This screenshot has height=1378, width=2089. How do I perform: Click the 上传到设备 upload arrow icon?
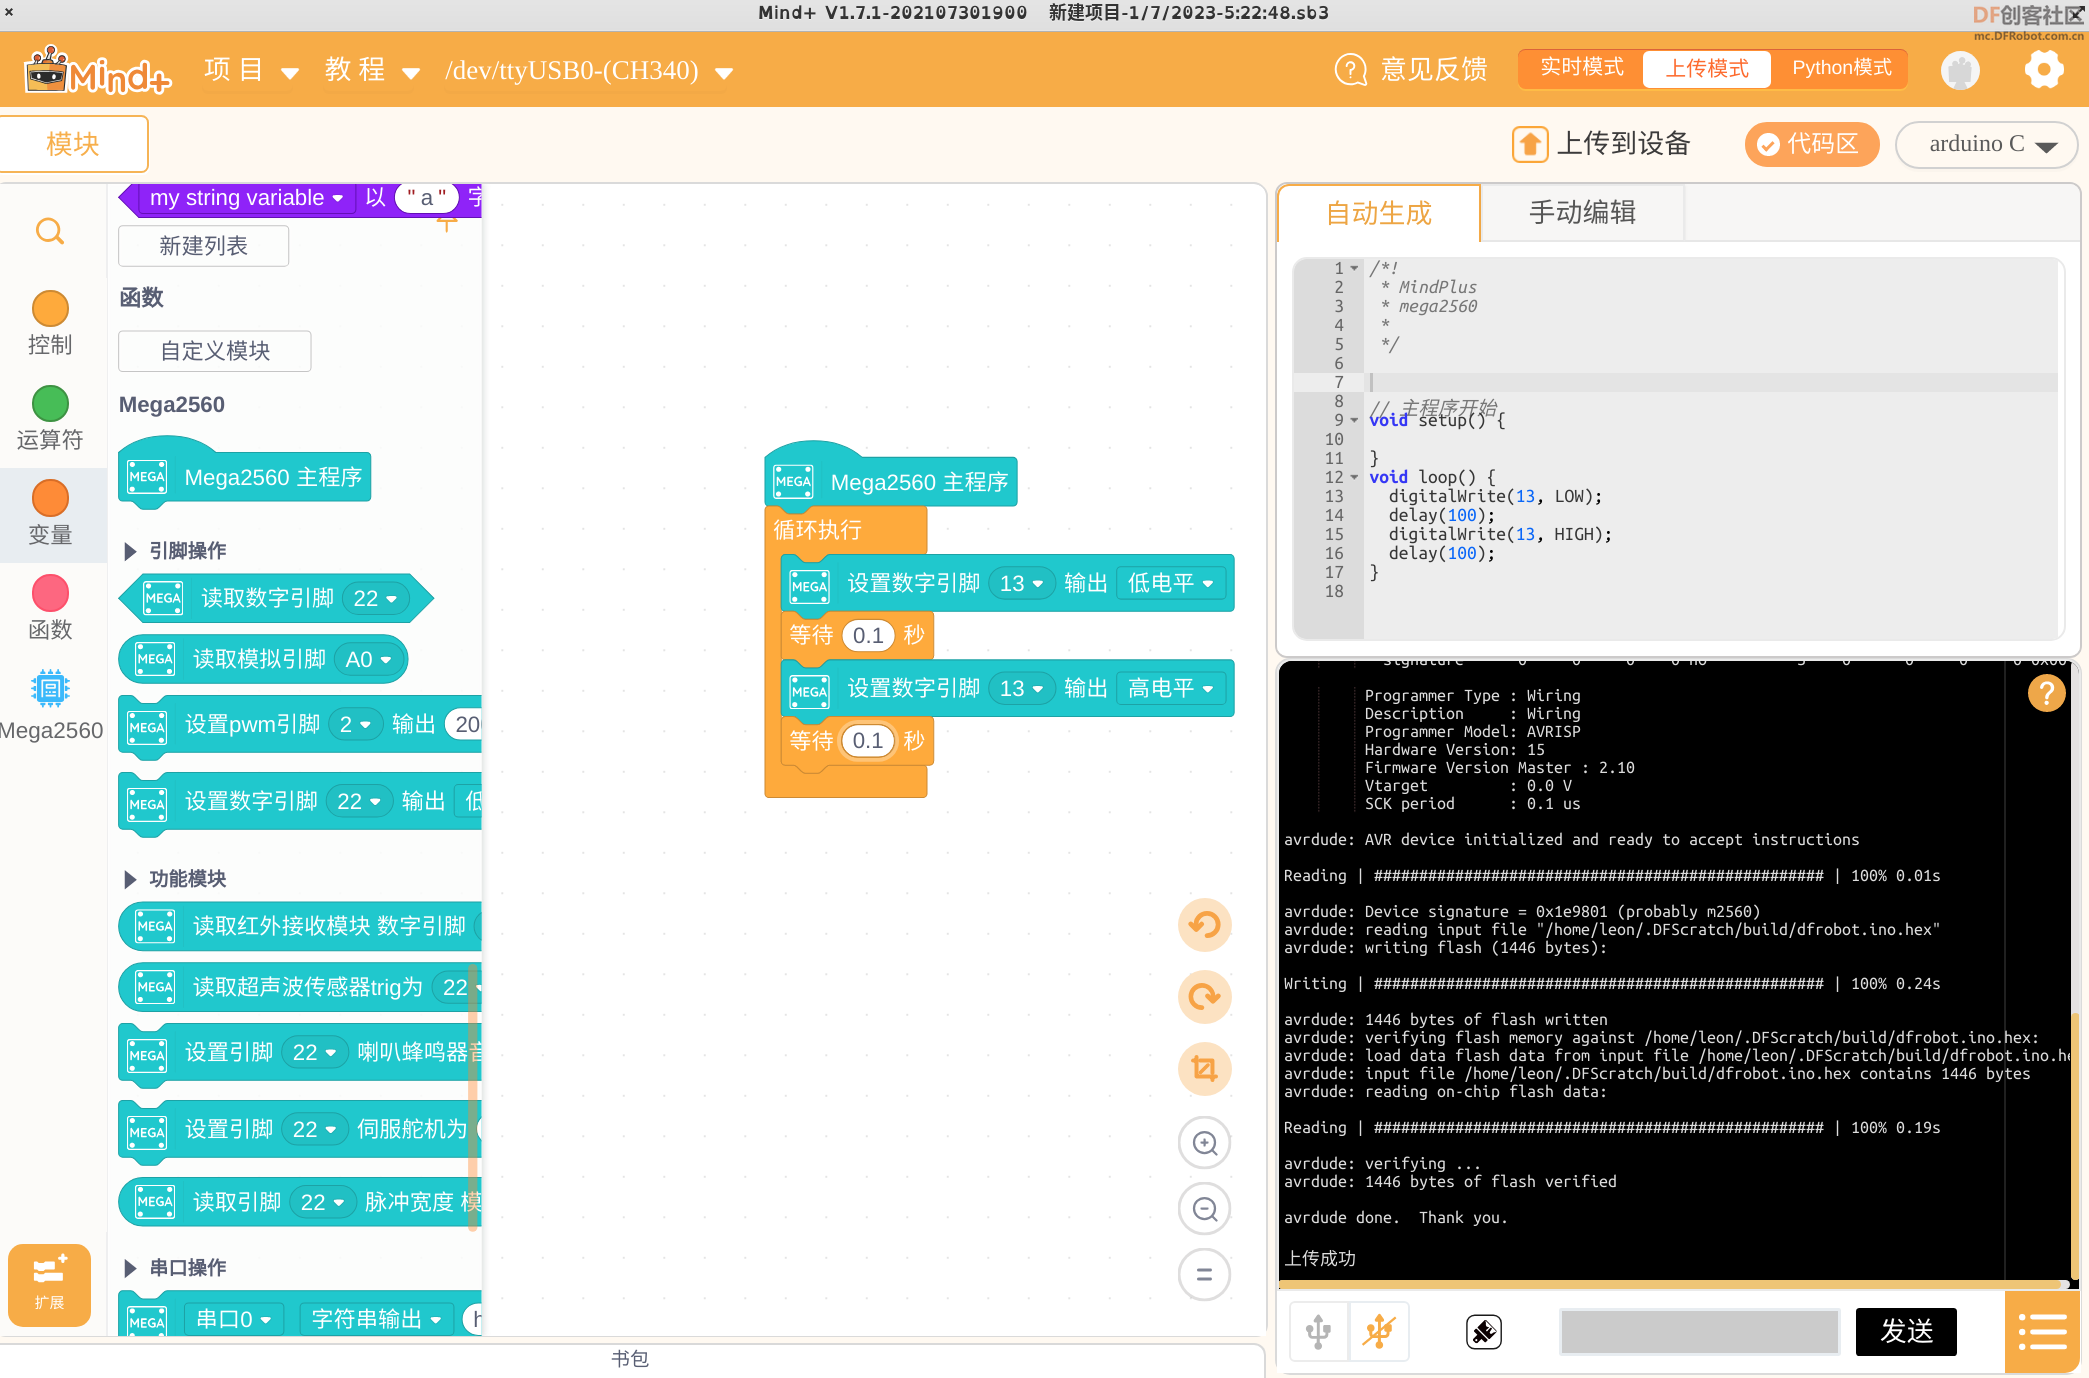click(1530, 144)
